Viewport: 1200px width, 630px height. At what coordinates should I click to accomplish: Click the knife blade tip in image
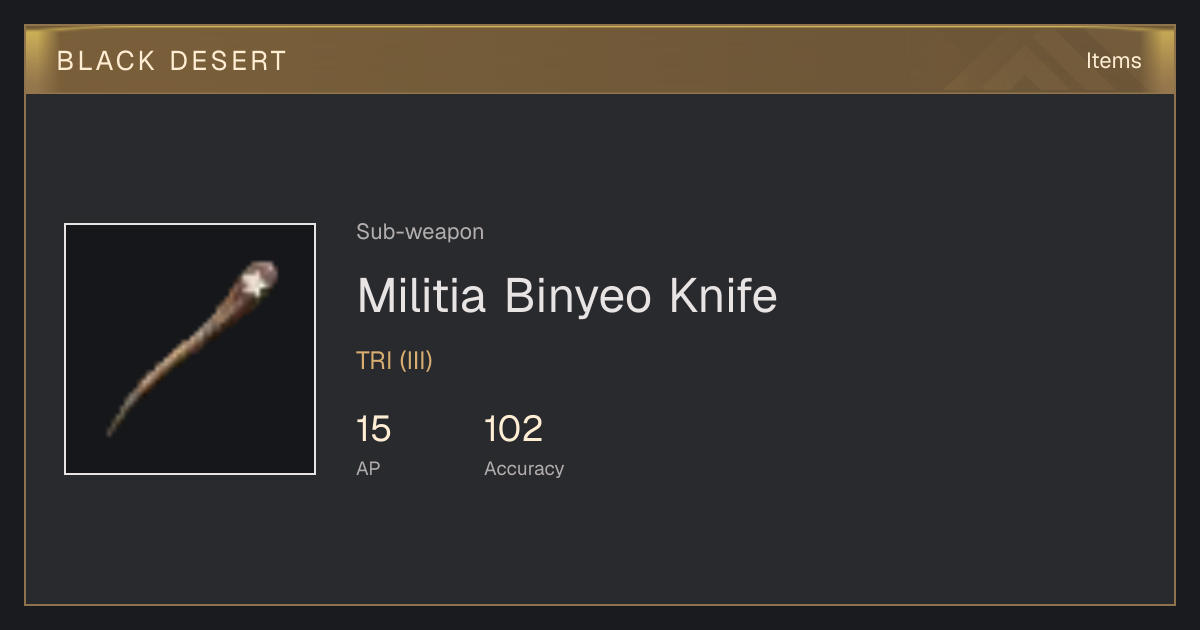coord(110,430)
